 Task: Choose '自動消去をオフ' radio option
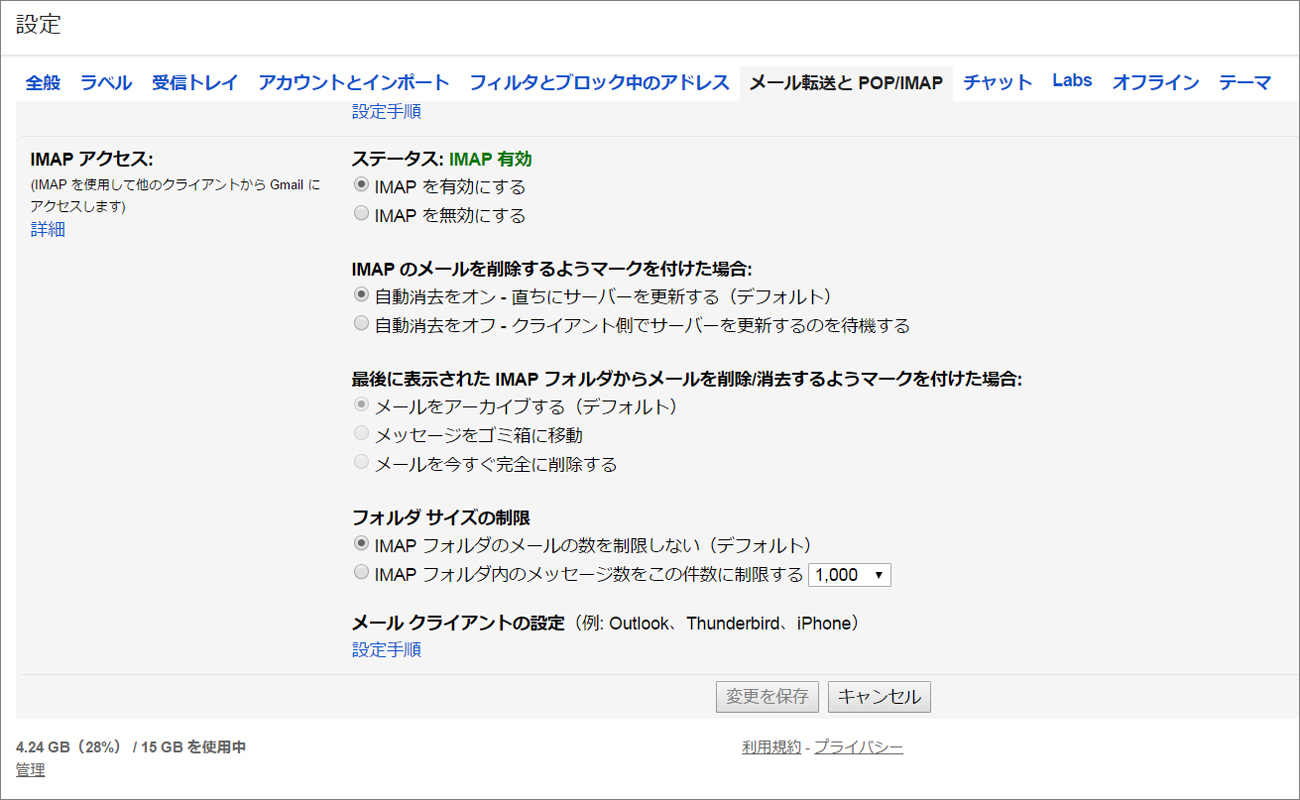coord(361,324)
